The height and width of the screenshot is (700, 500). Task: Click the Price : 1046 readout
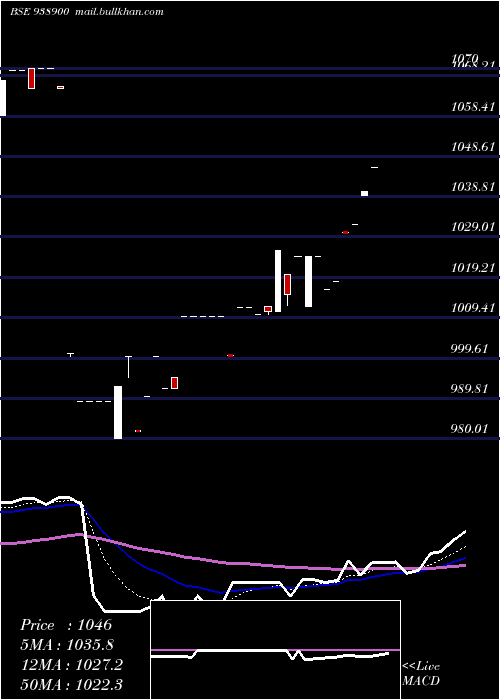[66, 625]
